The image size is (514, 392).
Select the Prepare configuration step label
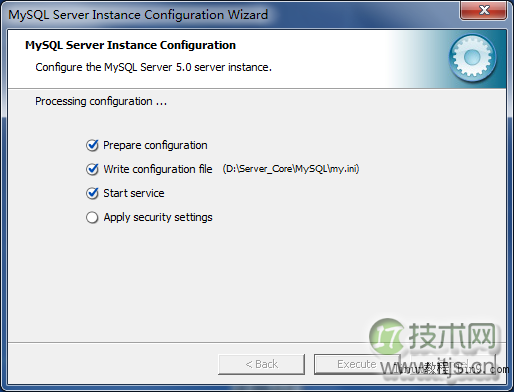click(x=155, y=145)
